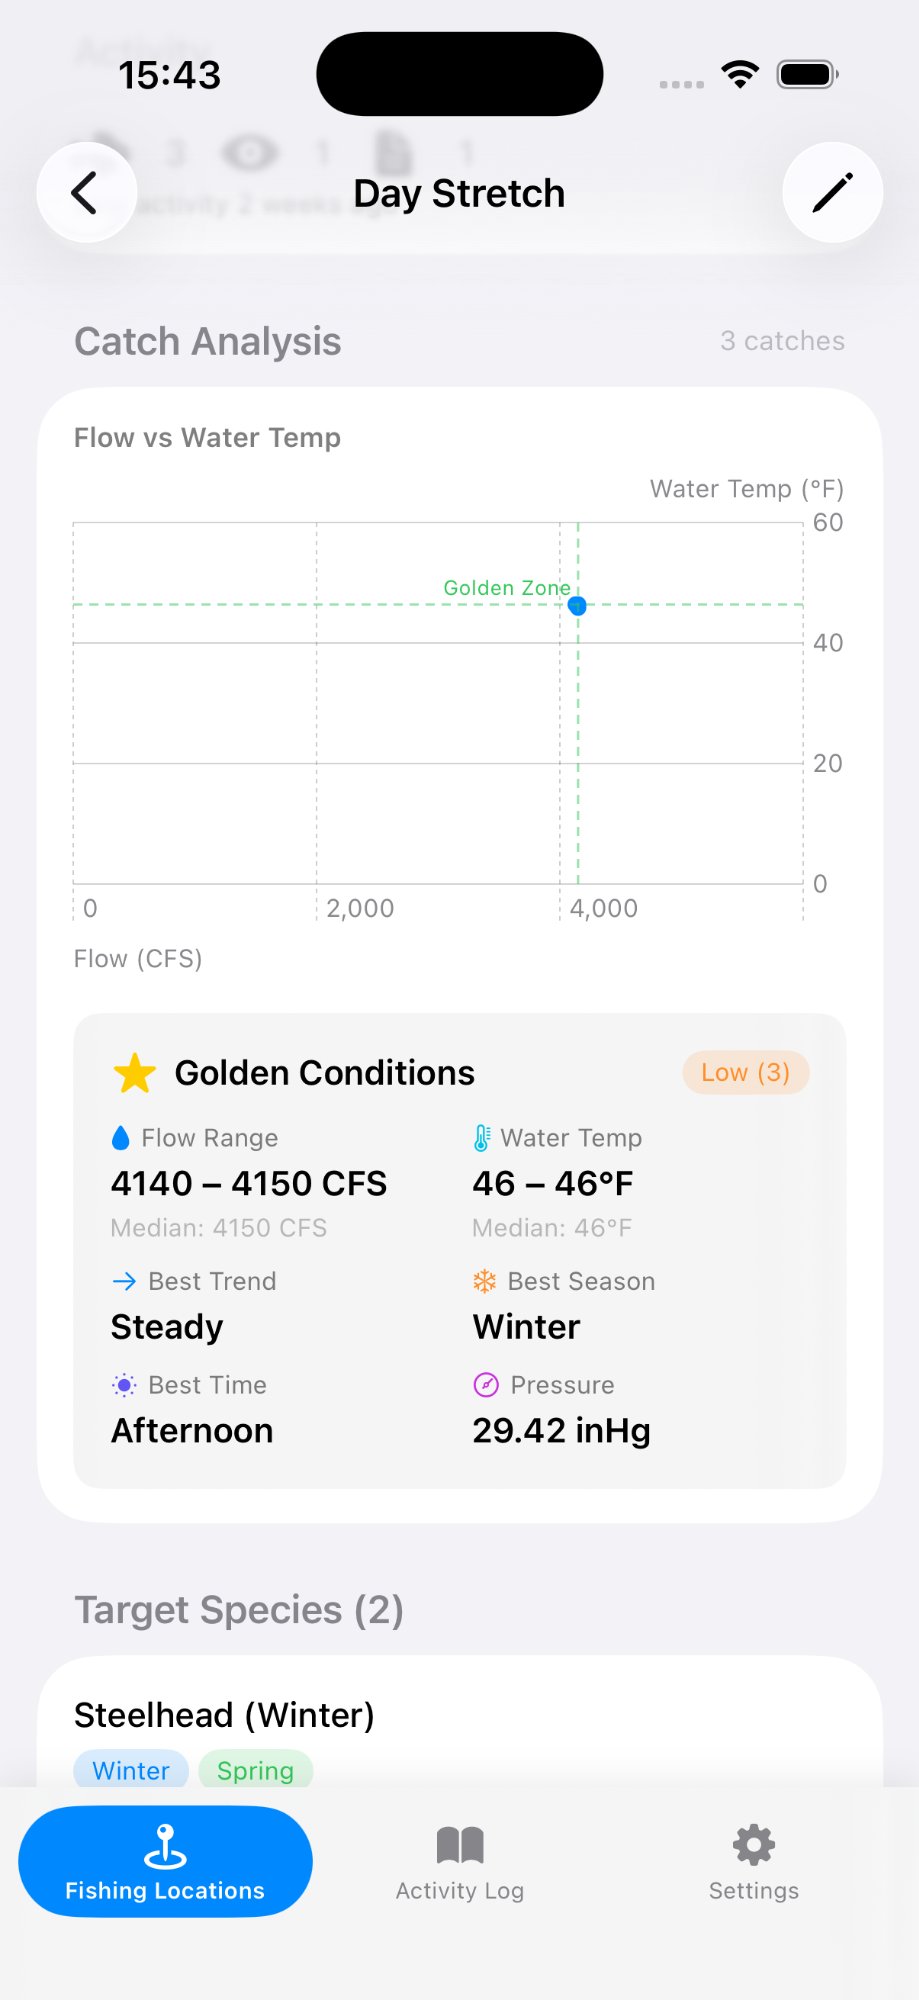
Task: Tap the gold star Golden Conditions icon
Action: (135, 1073)
